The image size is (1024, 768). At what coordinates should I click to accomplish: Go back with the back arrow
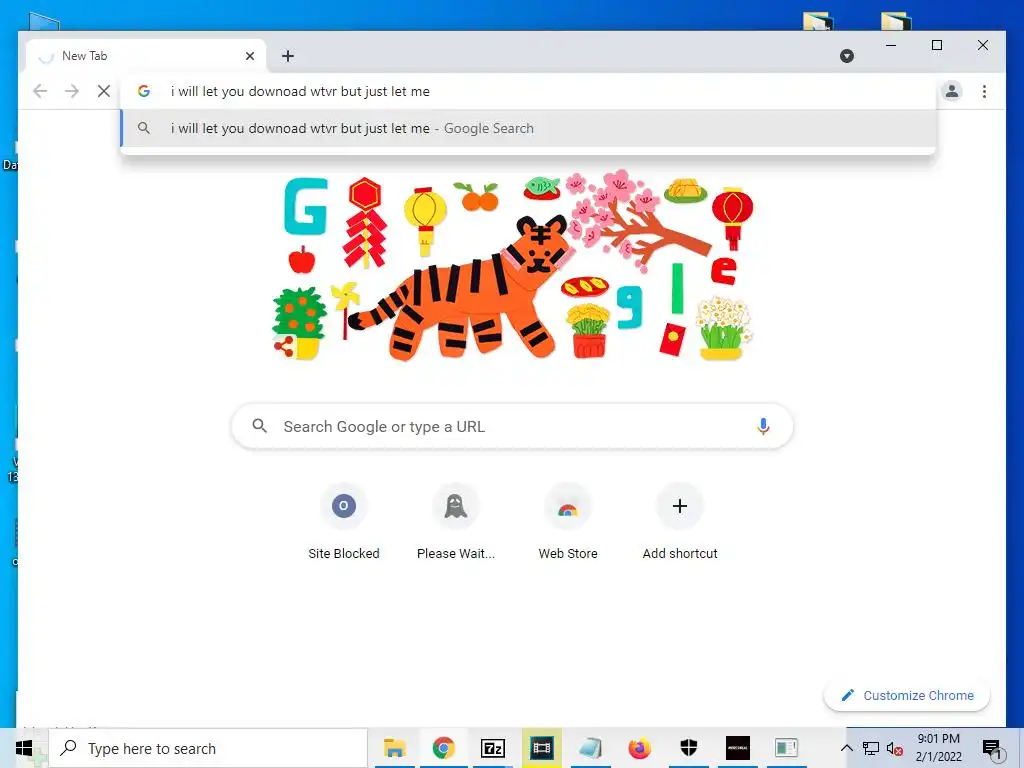40,91
